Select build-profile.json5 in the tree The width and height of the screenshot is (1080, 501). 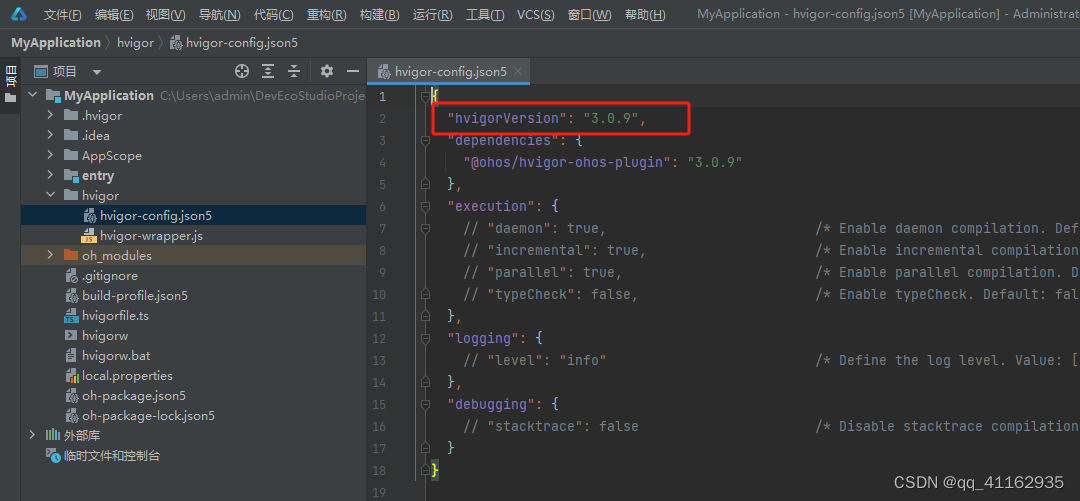point(134,296)
